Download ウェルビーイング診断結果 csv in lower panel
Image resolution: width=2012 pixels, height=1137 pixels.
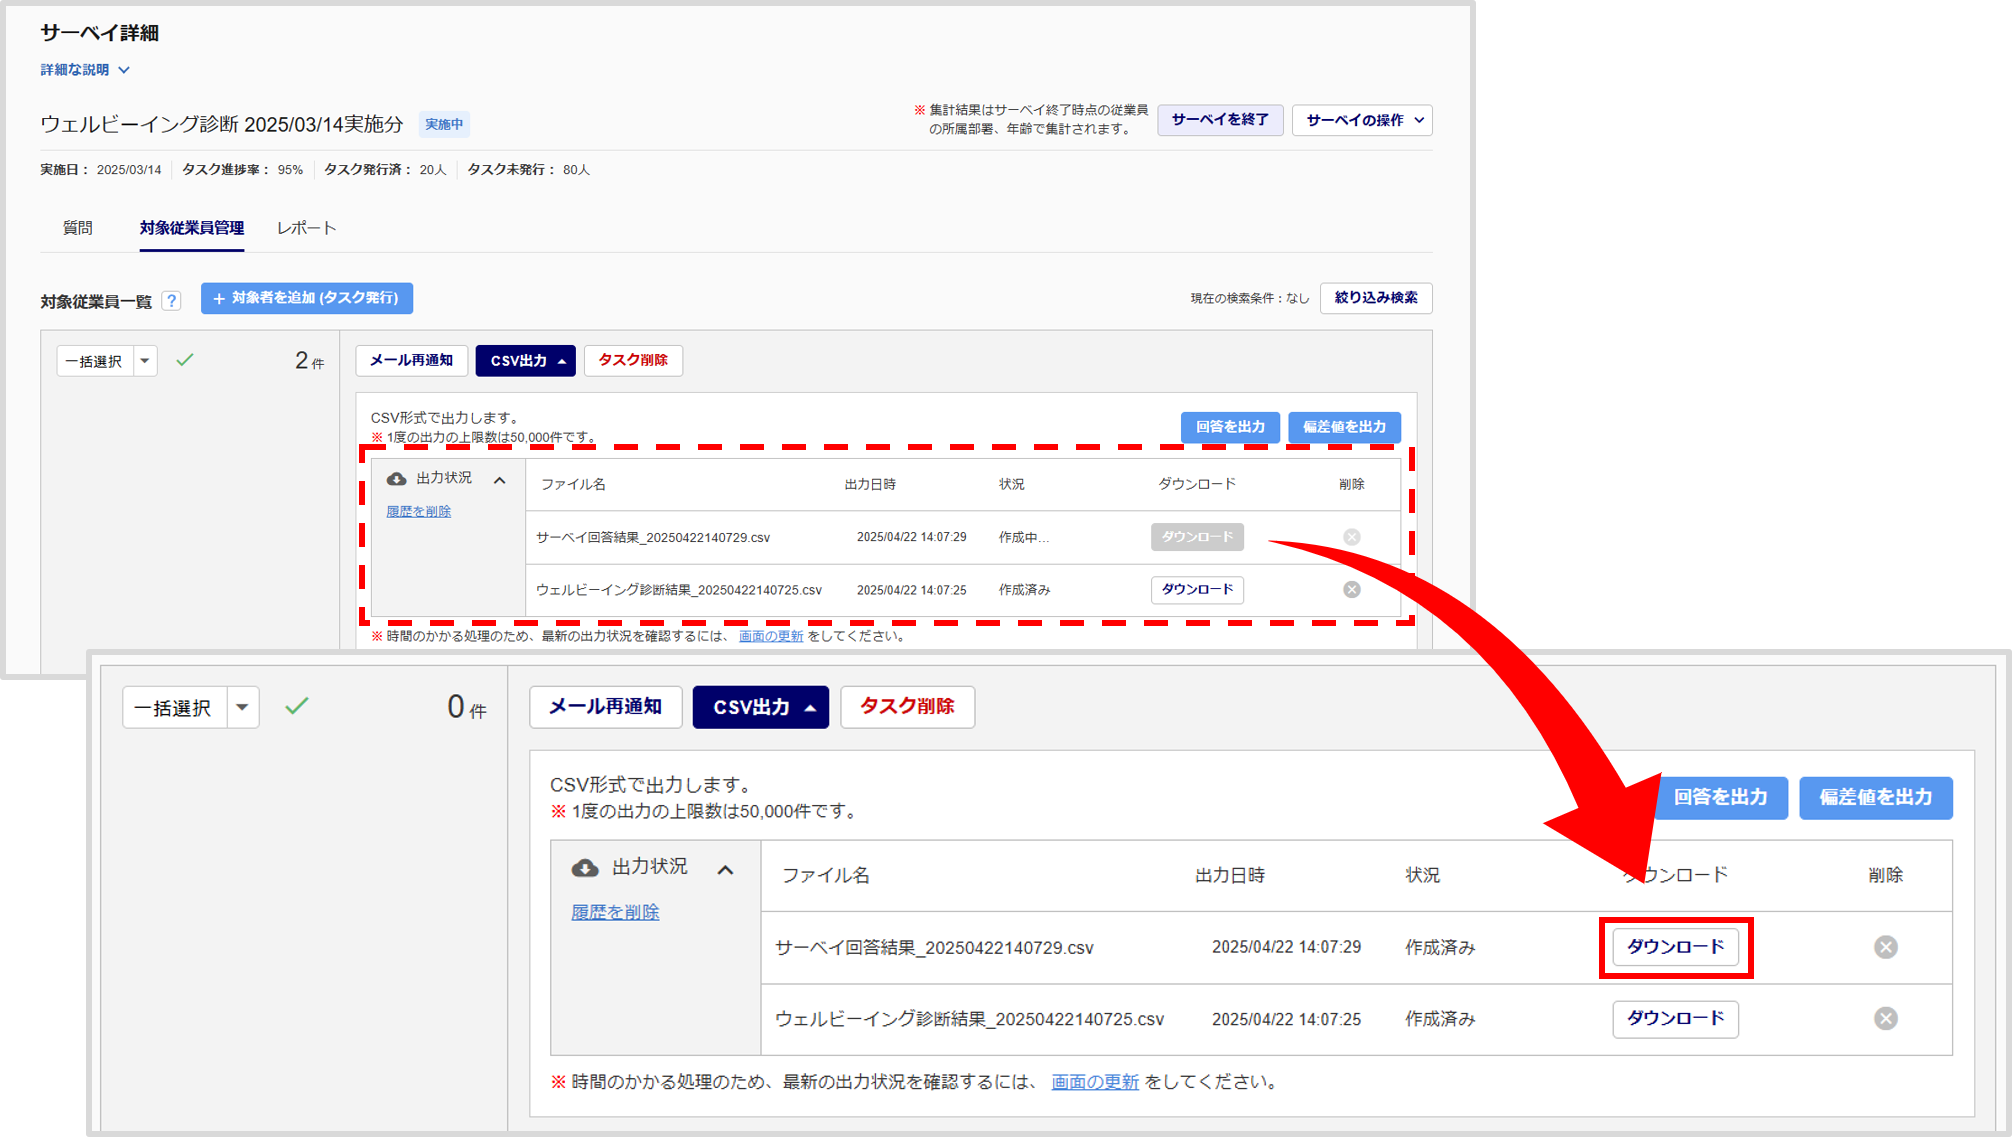1676,1019
